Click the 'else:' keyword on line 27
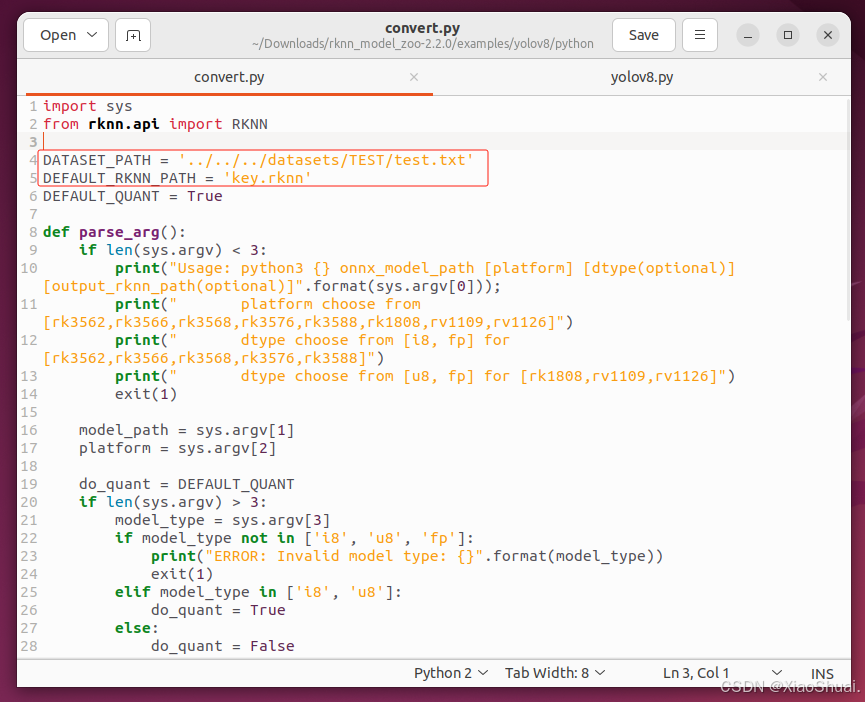The width and height of the screenshot is (865, 702). [137, 628]
